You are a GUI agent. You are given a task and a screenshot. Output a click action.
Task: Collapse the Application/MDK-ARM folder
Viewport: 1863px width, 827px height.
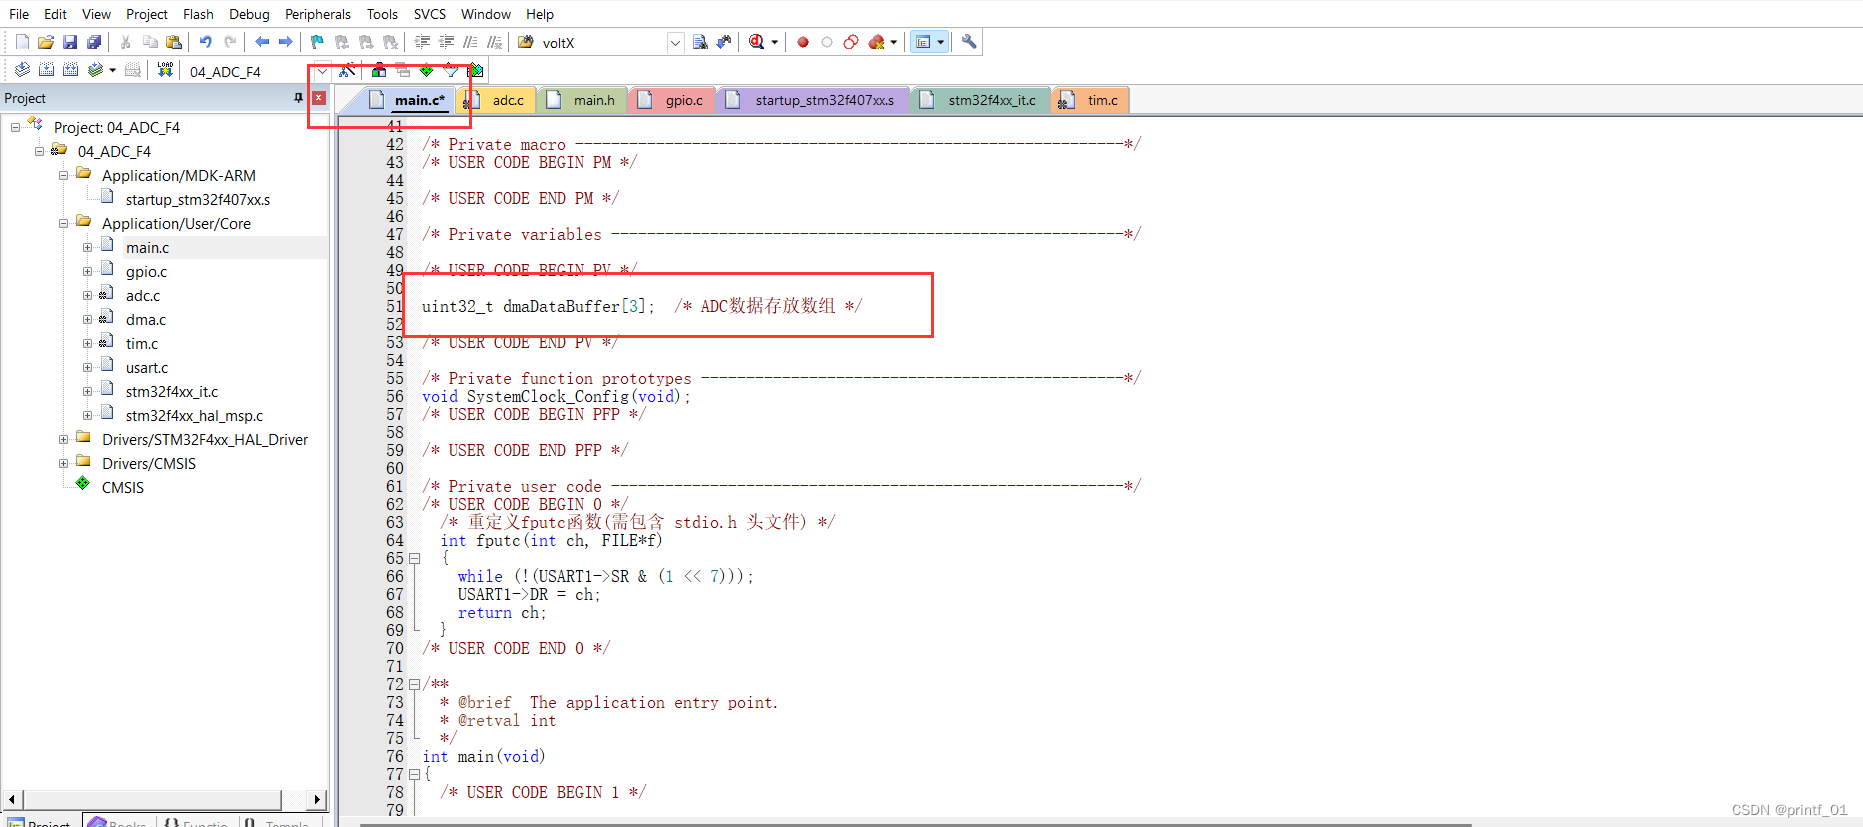63,175
